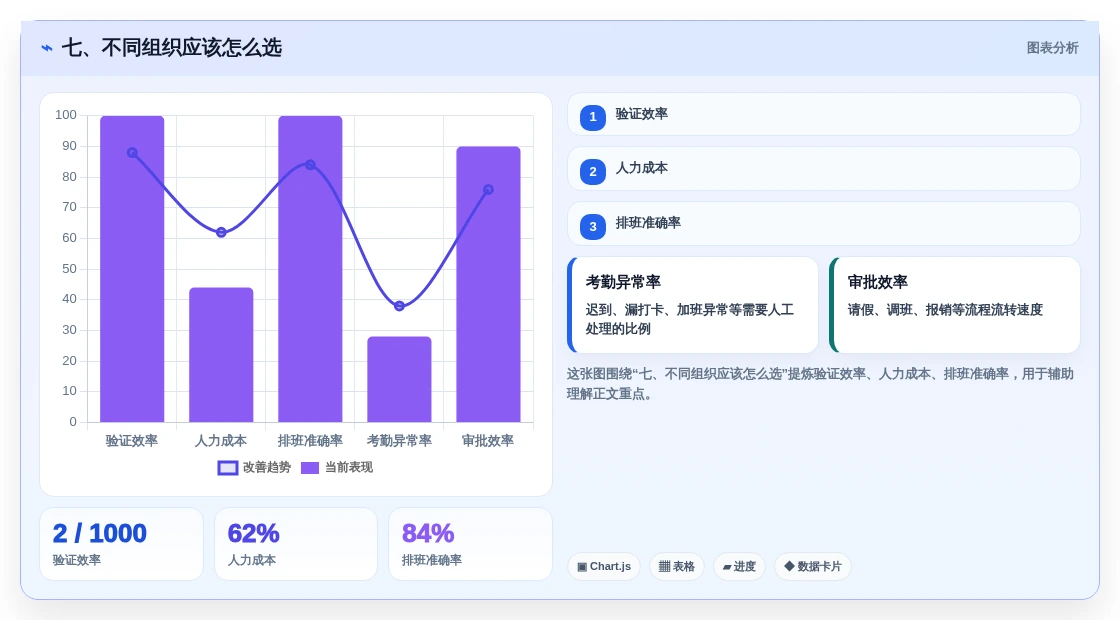The image size is (1120, 620).
Task: Click the 人力成本 x-axis label
Action: (x=221, y=441)
